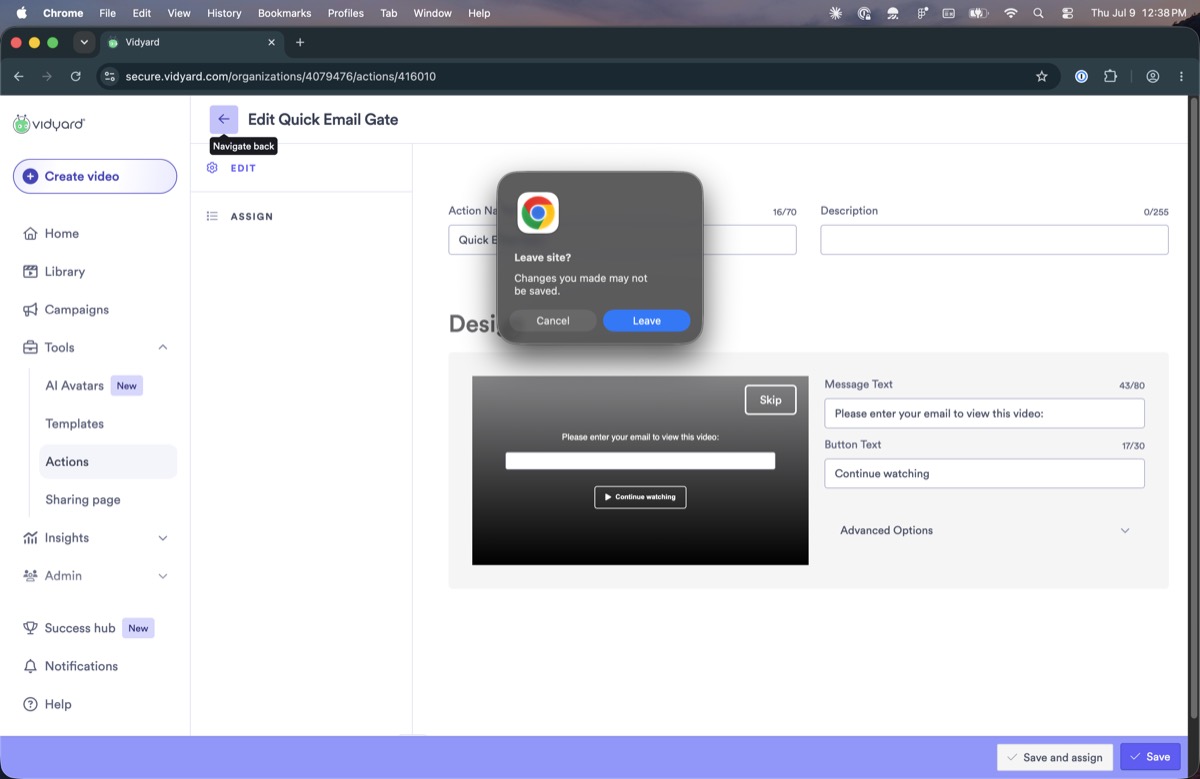Screen dimensions: 1200x779
Task: Click the Save and assign button
Action: [1054, 757]
